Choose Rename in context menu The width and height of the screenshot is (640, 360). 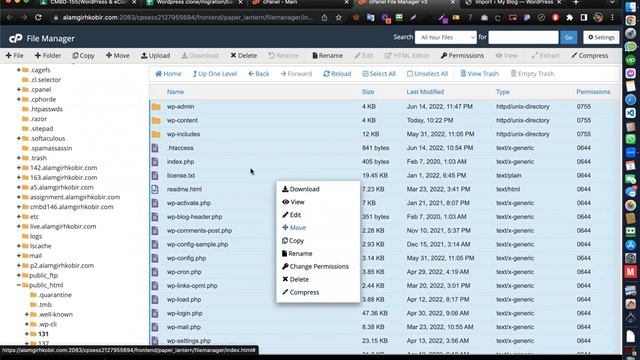(x=297, y=253)
